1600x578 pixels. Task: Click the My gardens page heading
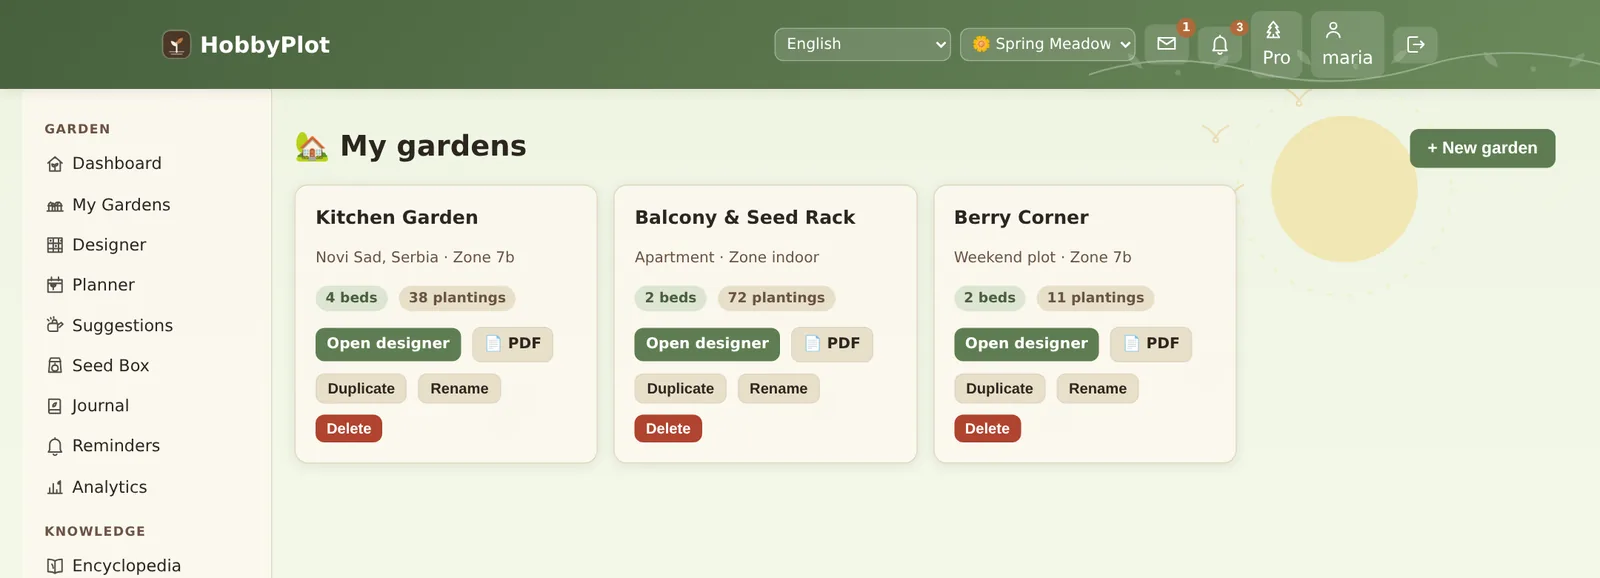tap(411, 146)
